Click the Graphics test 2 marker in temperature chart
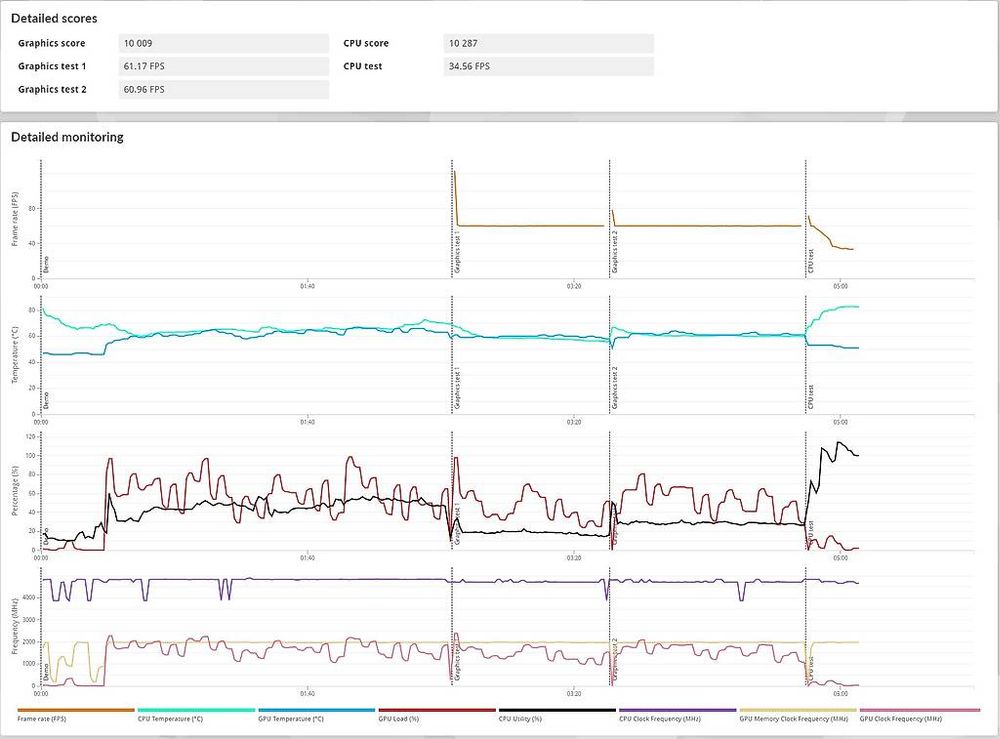 [615, 388]
